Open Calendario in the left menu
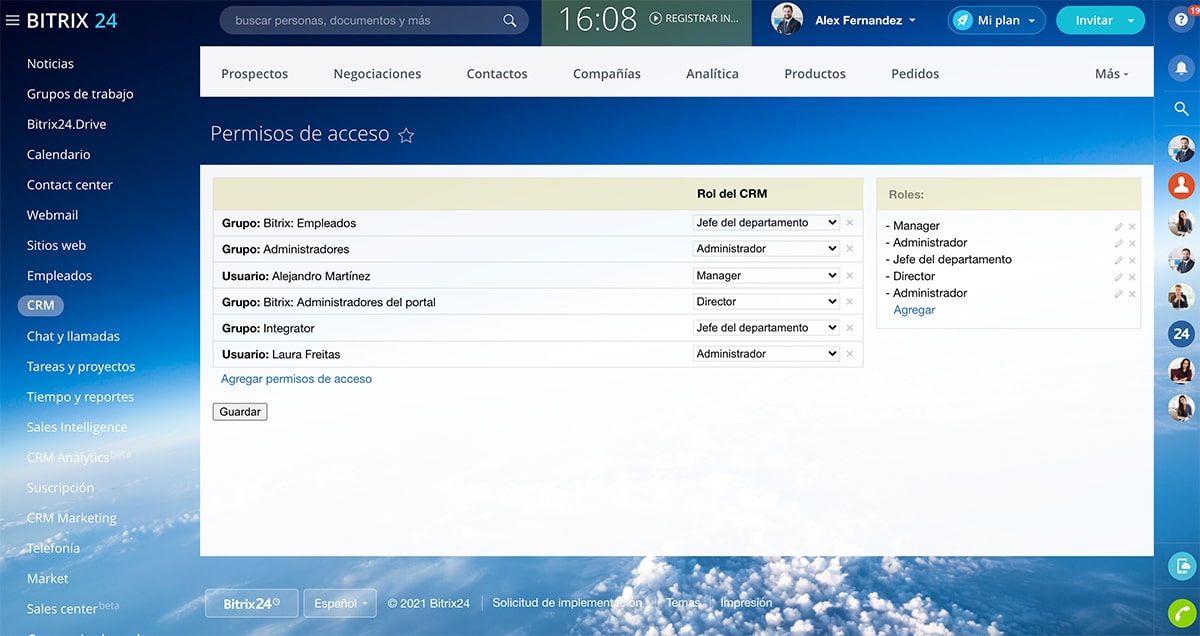 [58, 155]
